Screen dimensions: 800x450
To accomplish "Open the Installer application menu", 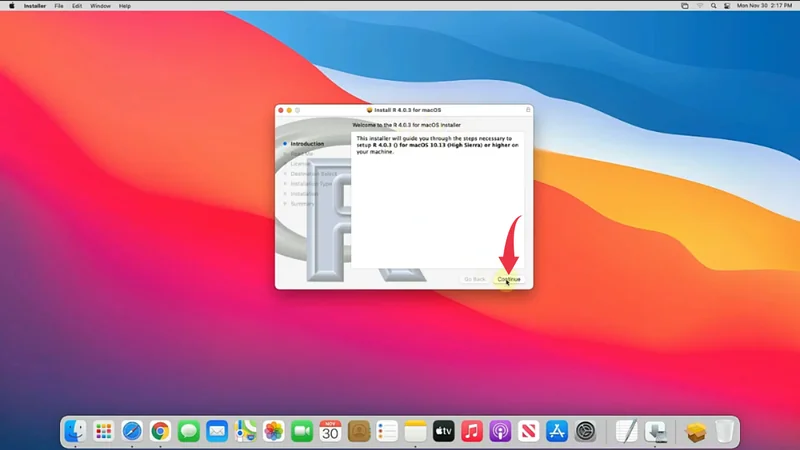I will [34, 6].
